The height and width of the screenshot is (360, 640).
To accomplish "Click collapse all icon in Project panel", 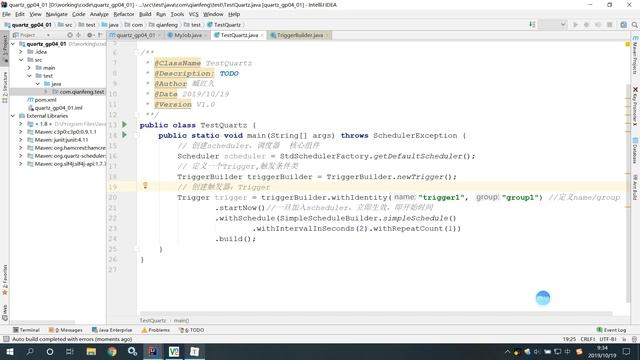I will click(x=79, y=35).
